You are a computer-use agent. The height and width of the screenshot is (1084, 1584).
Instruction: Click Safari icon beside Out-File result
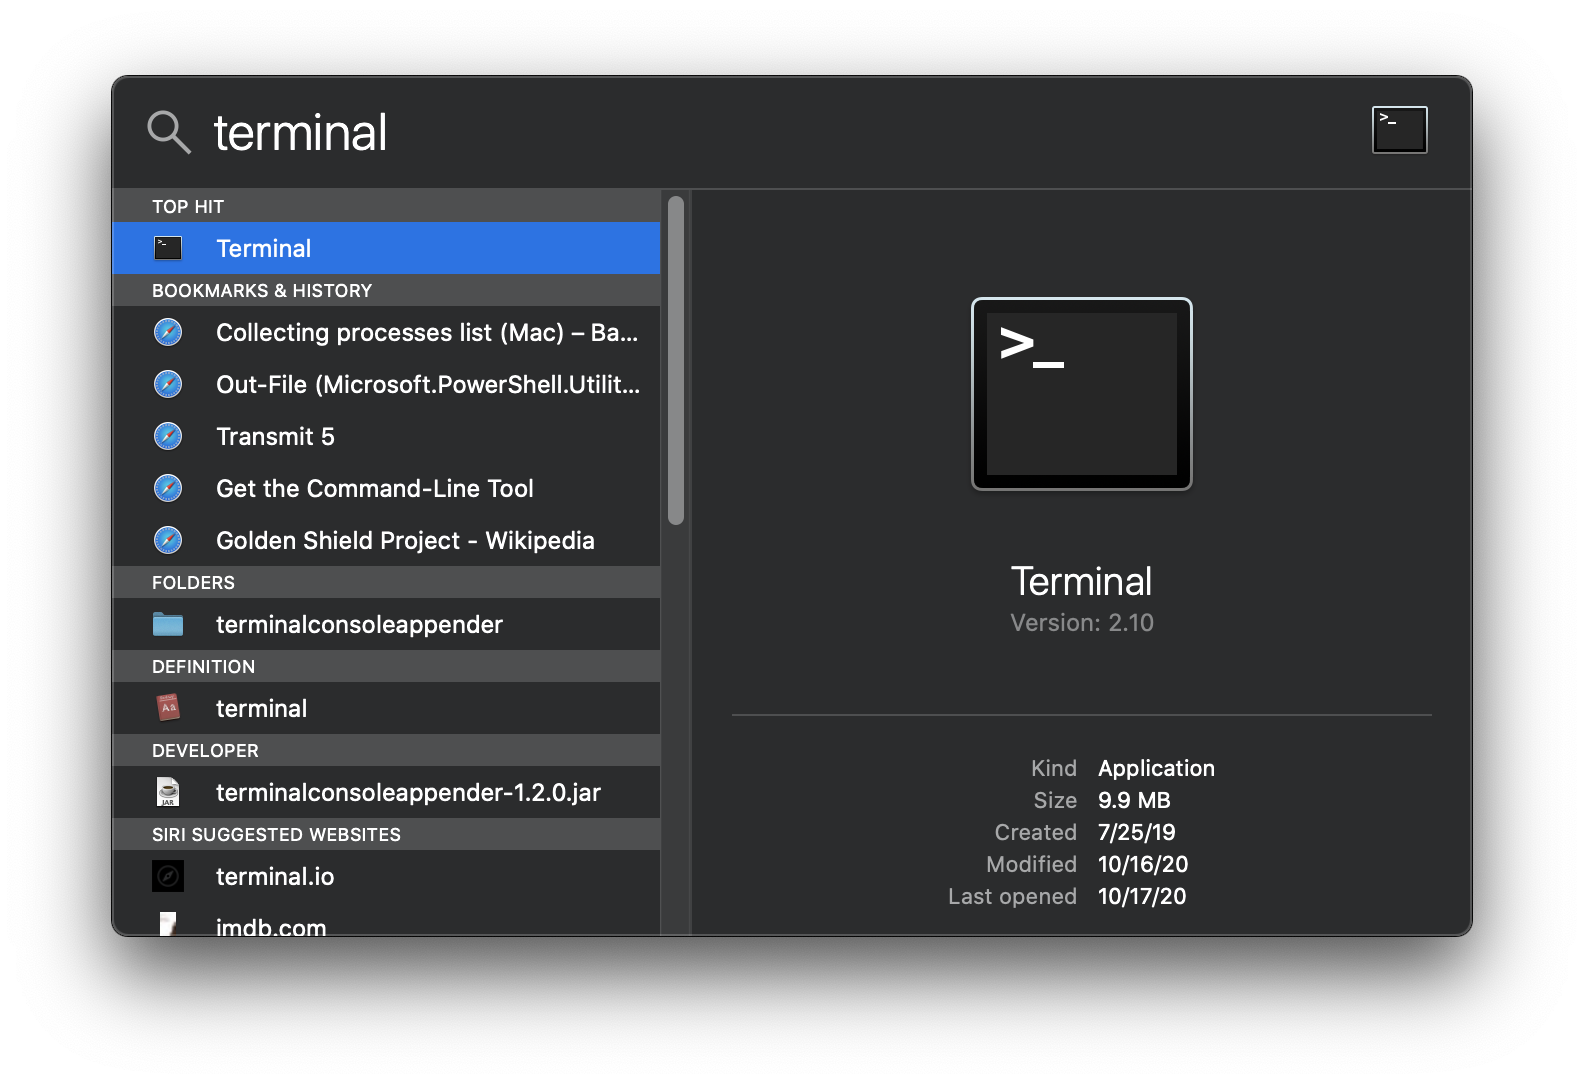point(168,384)
